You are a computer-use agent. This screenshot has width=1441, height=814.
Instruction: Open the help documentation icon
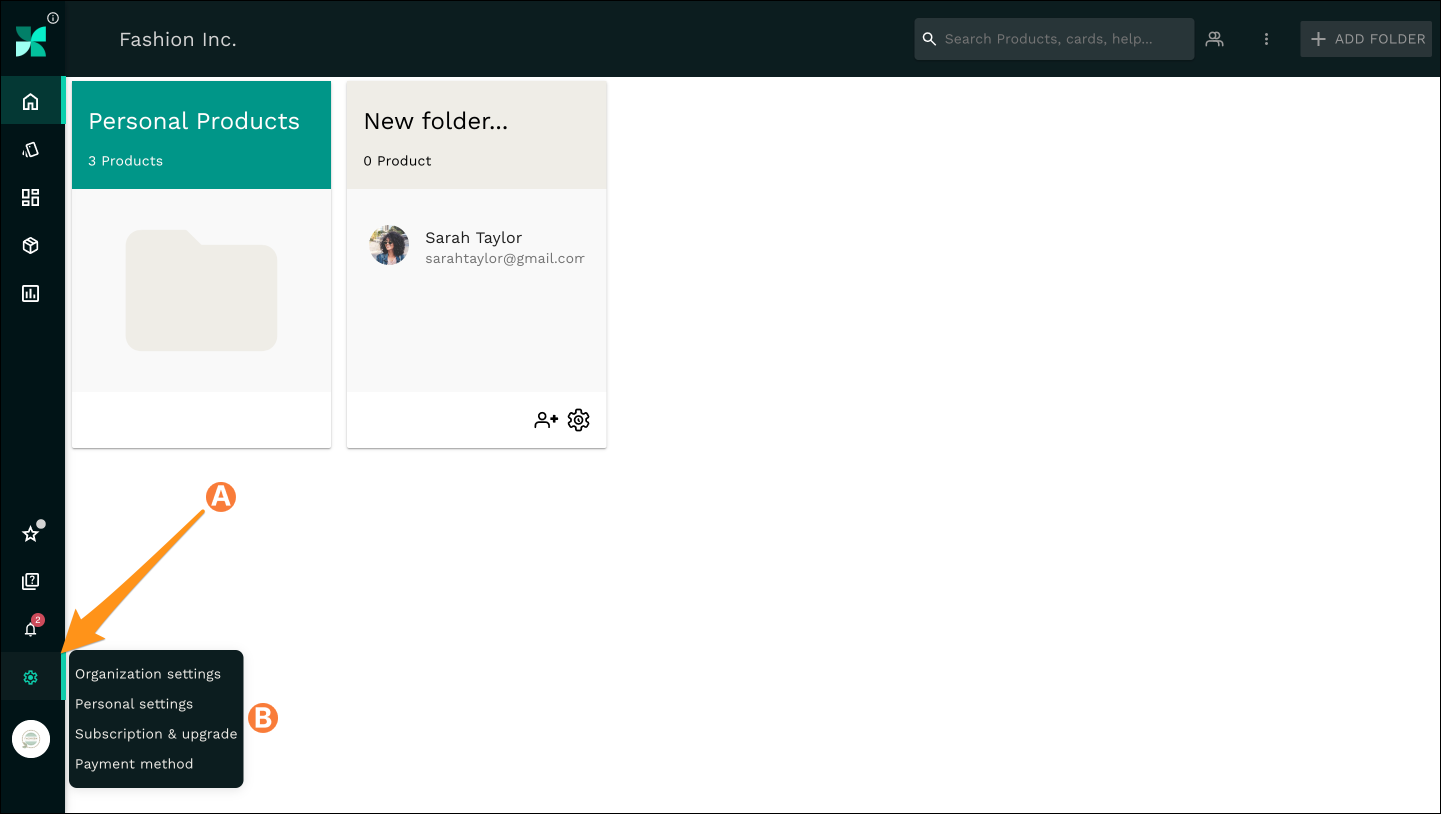pyautogui.click(x=31, y=581)
